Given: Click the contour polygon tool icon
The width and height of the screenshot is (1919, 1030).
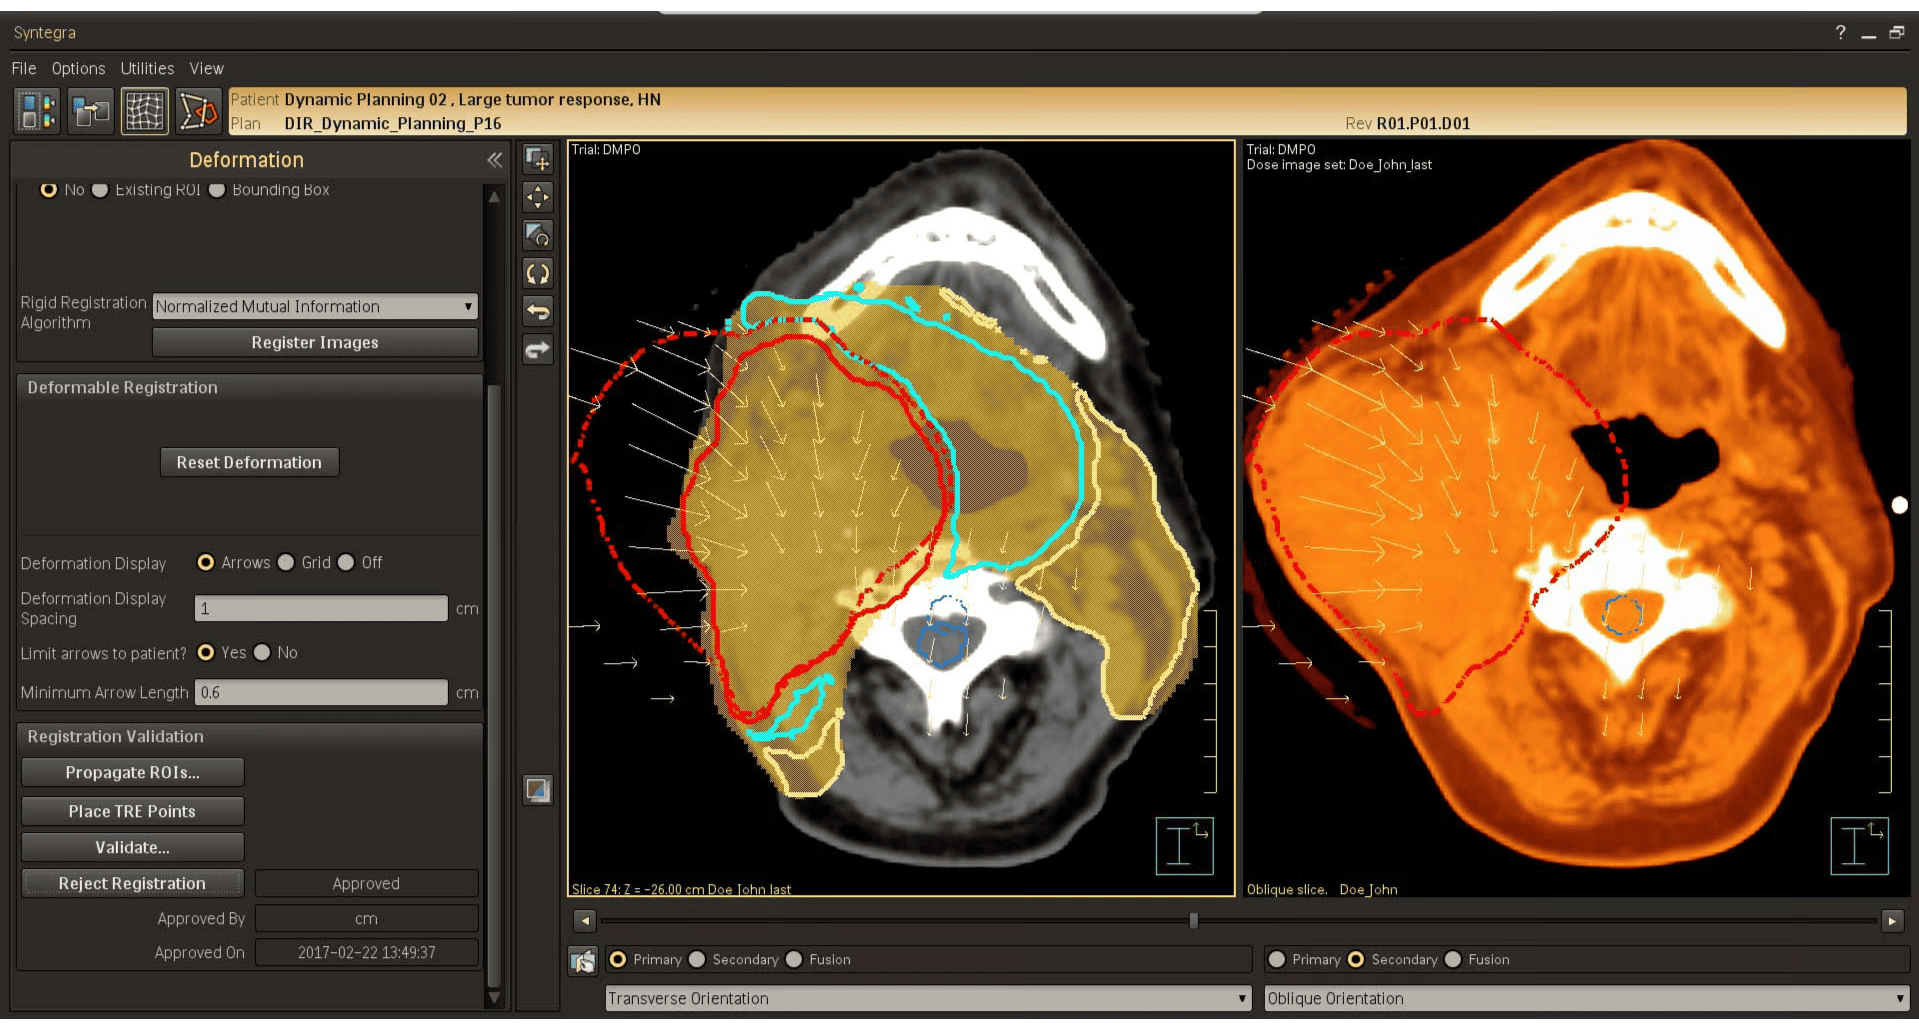Looking at the screenshot, I should [197, 111].
